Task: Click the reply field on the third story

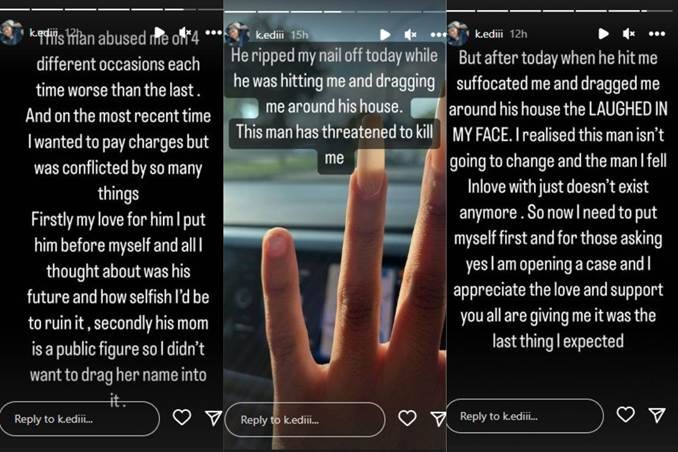Action: pos(525,416)
